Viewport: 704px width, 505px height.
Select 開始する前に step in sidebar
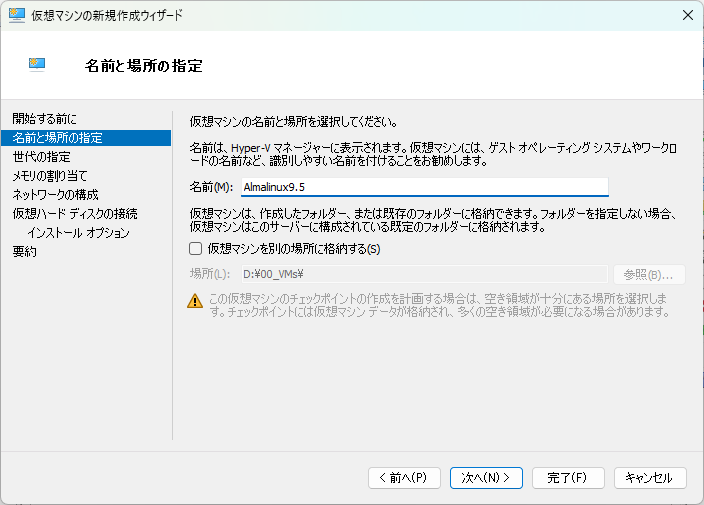pyautogui.click(x=44, y=119)
